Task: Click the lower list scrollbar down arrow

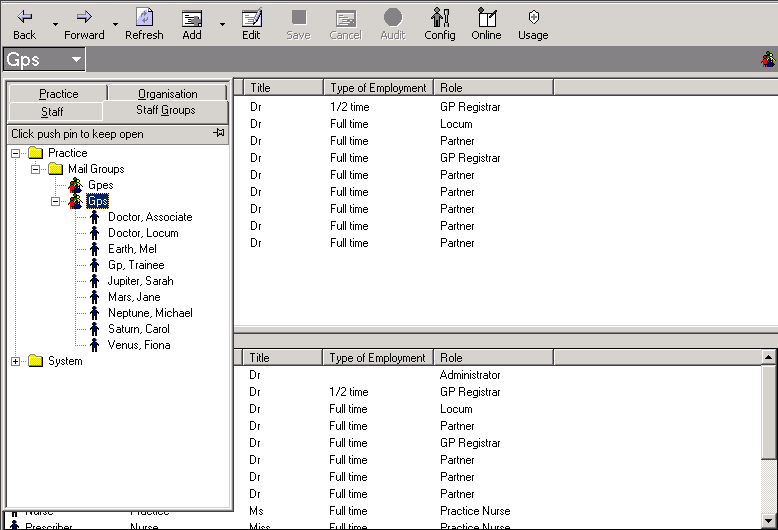Action: click(769, 522)
